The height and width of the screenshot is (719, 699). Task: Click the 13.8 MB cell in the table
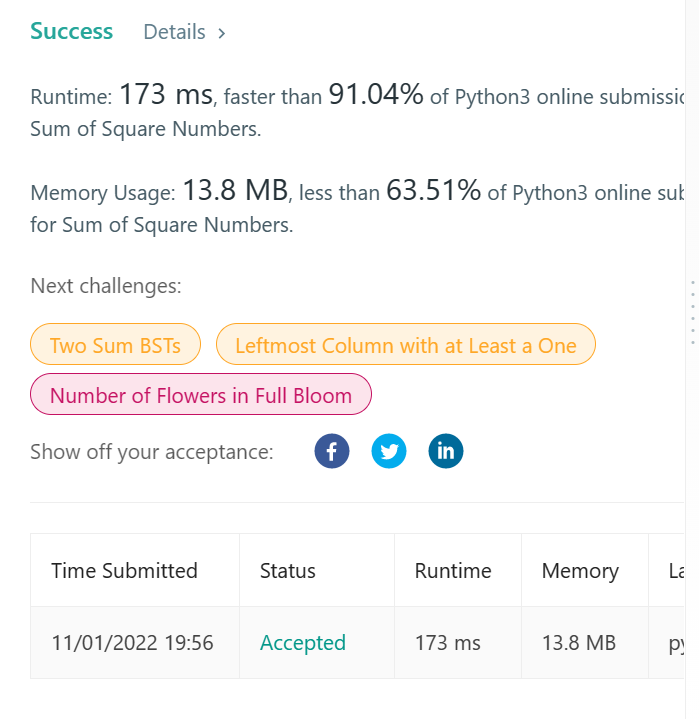click(x=579, y=643)
